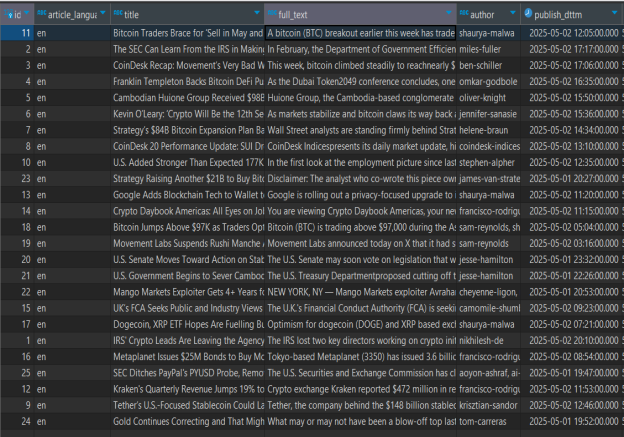Click the text type icon beside full_text header

273,13
